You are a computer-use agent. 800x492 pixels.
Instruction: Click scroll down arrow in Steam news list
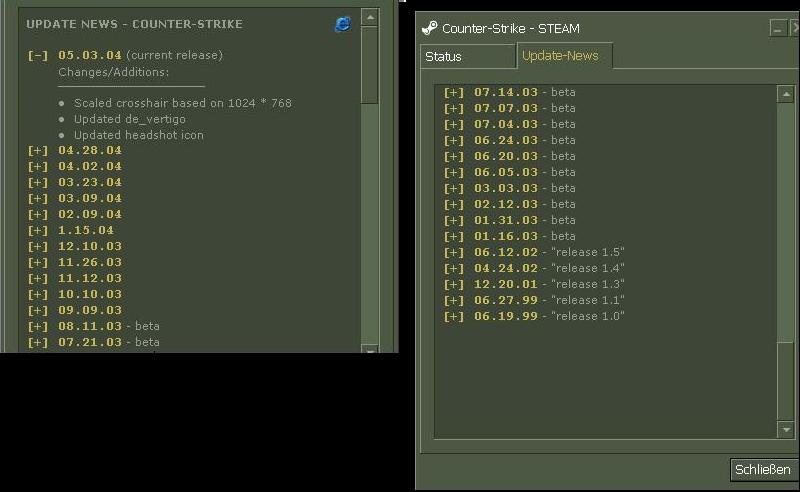tap(785, 429)
